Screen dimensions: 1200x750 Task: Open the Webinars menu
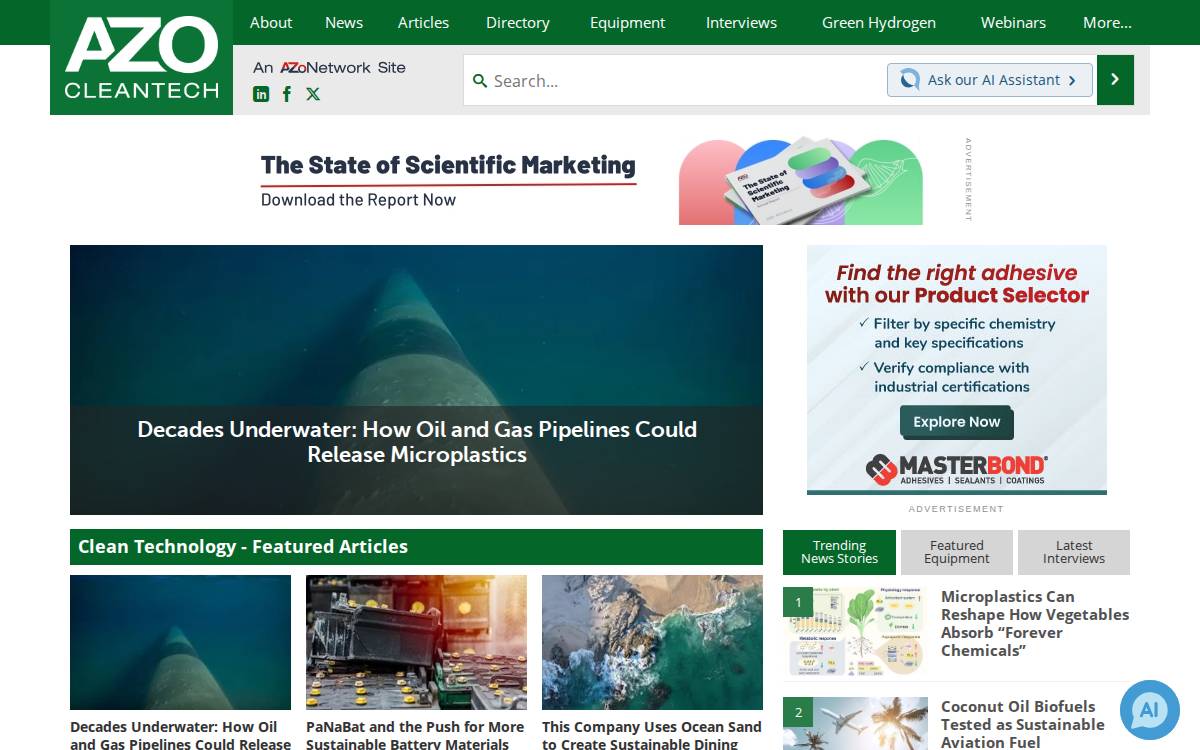(1013, 22)
